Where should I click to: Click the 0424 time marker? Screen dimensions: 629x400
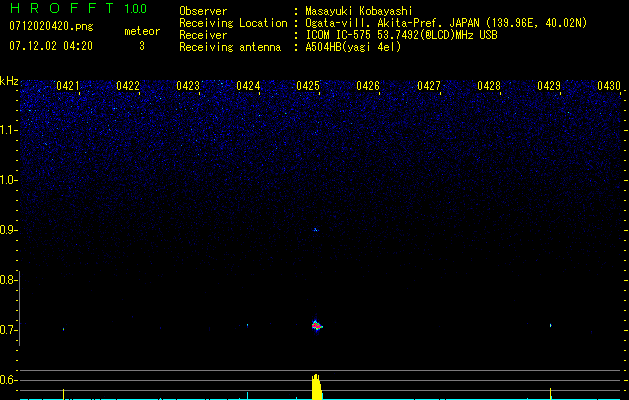pyautogui.click(x=248, y=86)
